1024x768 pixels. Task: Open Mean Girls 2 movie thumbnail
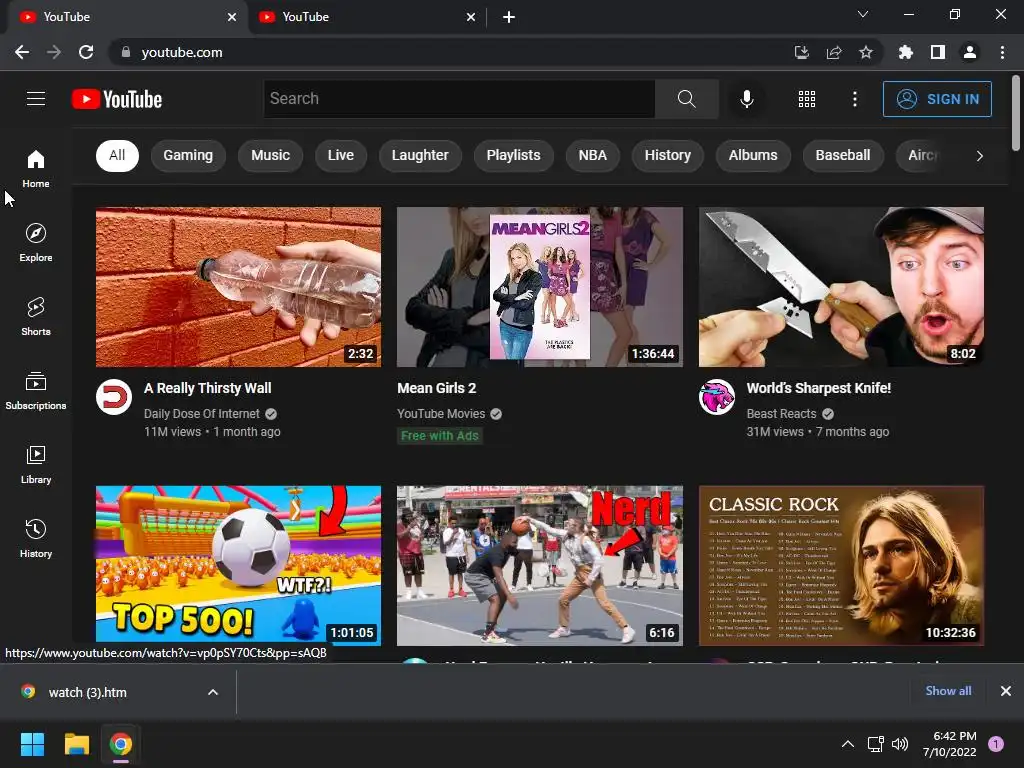coord(540,287)
